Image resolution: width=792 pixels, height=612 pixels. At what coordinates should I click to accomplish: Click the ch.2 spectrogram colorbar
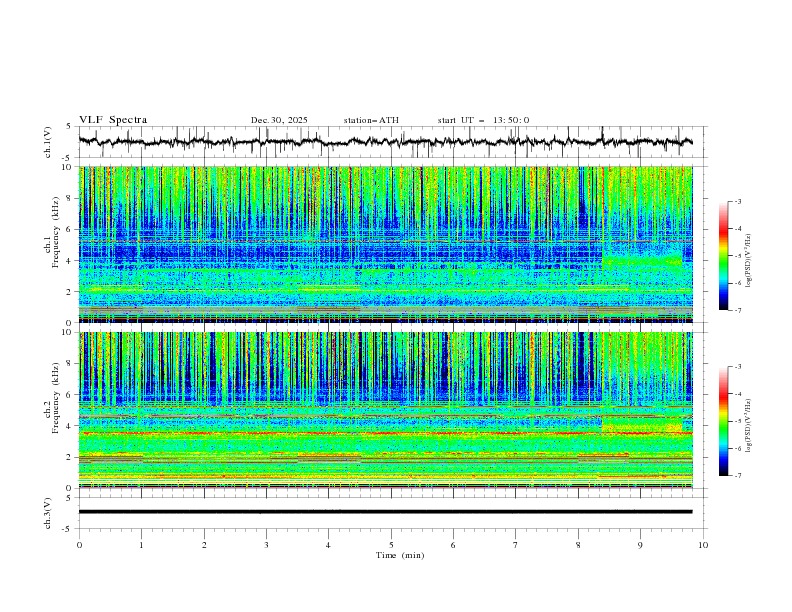(x=723, y=421)
